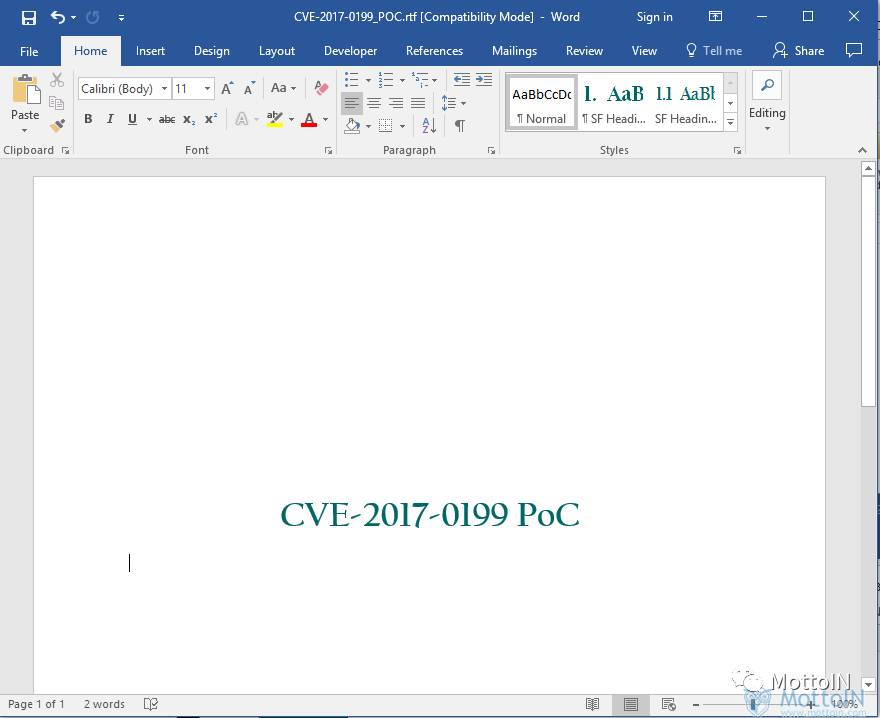Switch to the Design tab
880x718 pixels.
tap(212, 51)
